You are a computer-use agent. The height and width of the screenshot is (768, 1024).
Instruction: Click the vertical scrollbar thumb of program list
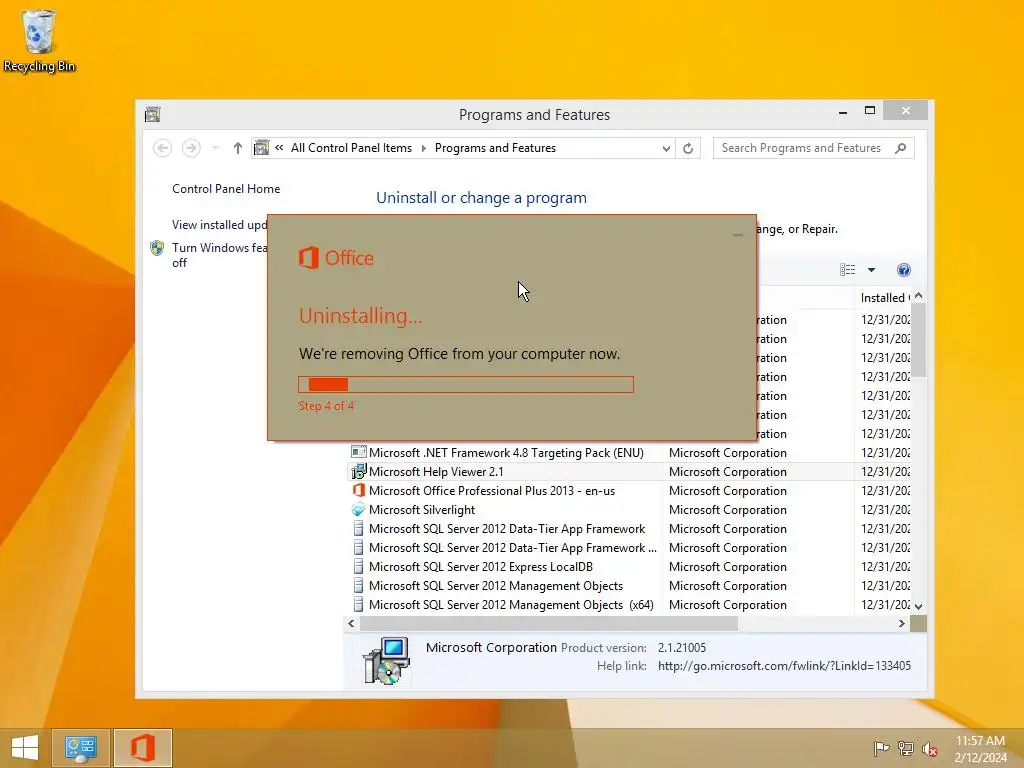click(x=919, y=340)
